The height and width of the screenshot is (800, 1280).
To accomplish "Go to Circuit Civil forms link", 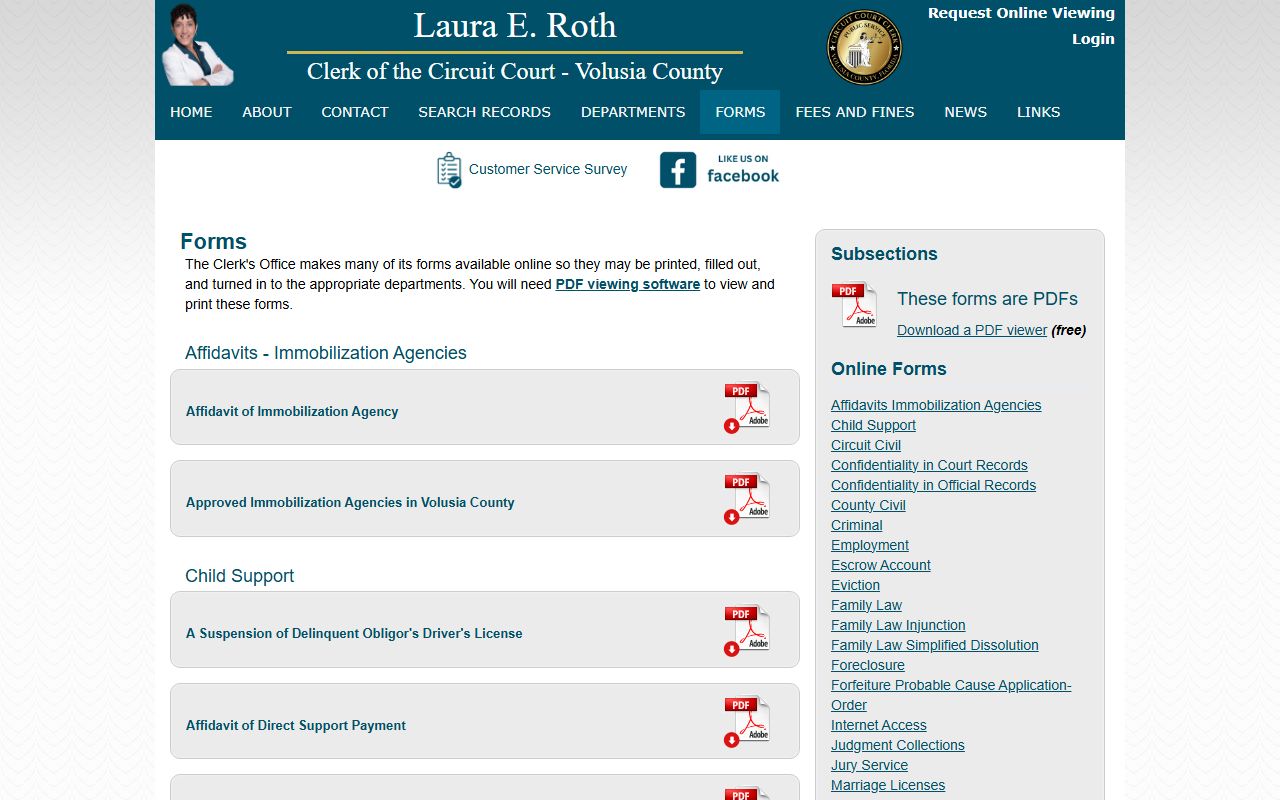I will click(866, 445).
